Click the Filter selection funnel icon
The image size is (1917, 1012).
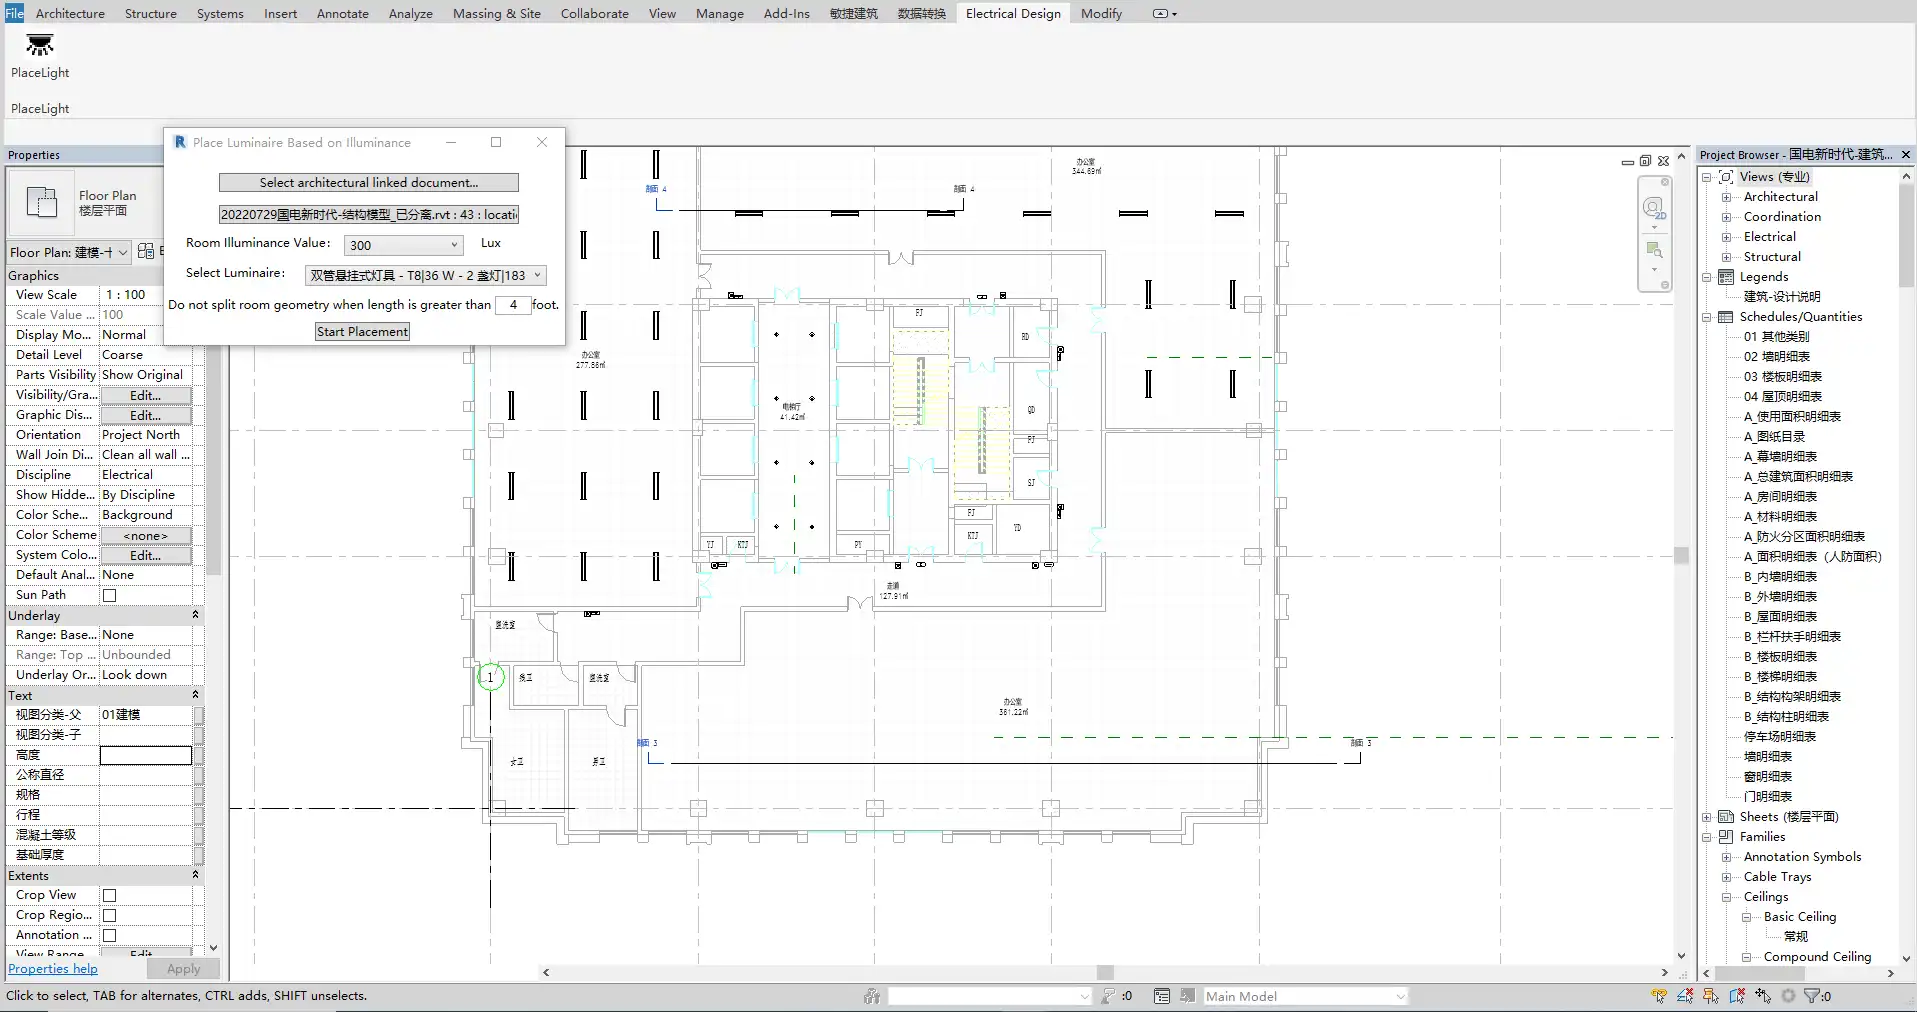(1811, 996)
